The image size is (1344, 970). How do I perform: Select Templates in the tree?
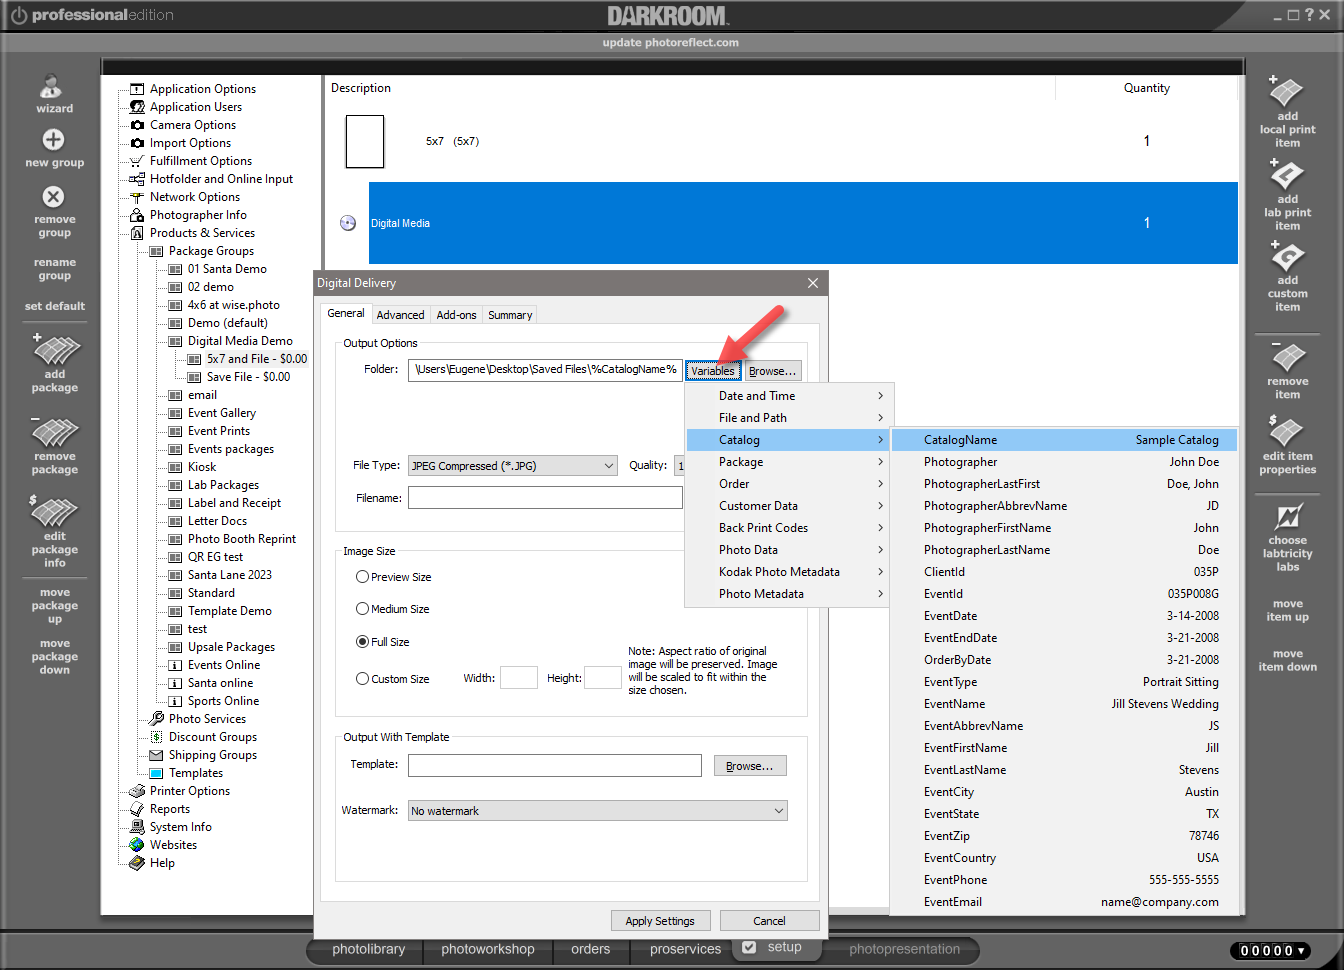(x=196, y=773)
